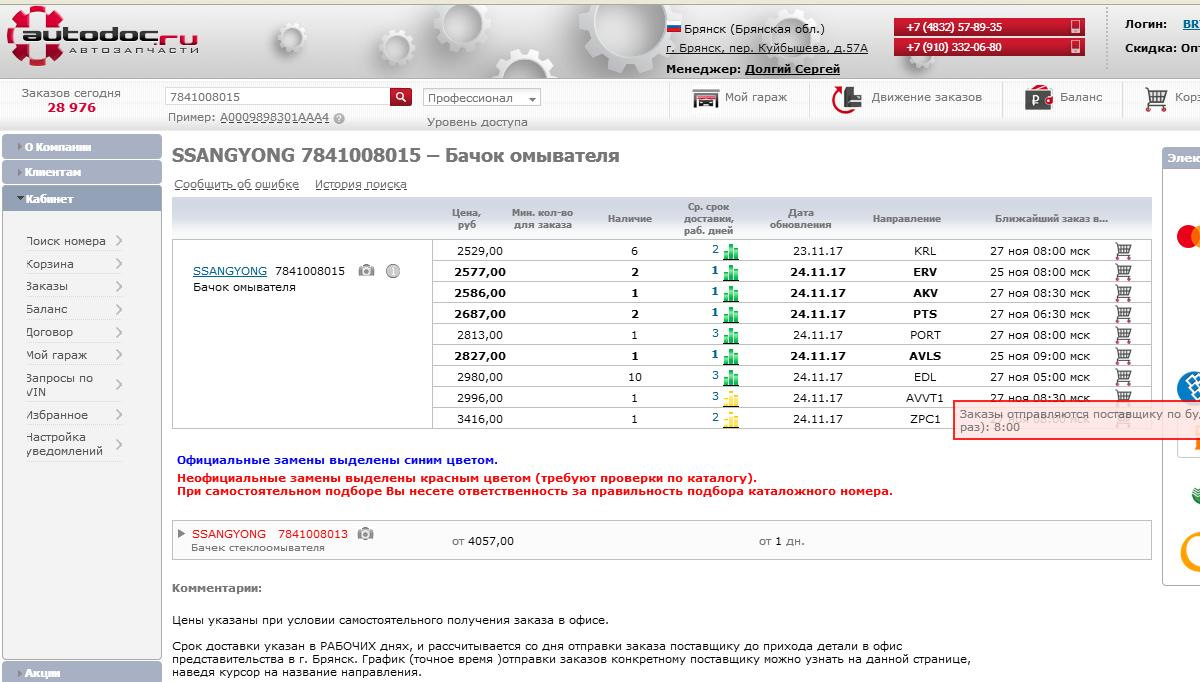
Task: Click phone number +7 (910) 332-06-80
Action: tap(954, 47)
